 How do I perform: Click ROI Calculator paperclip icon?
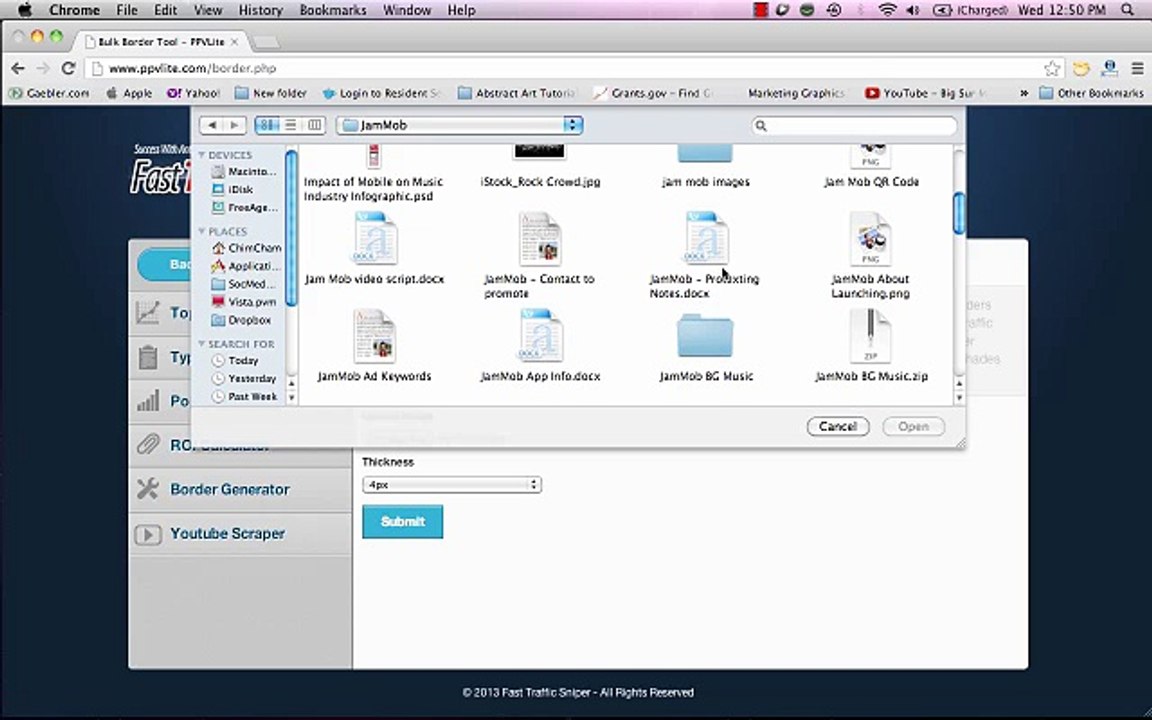pos(148,444)
